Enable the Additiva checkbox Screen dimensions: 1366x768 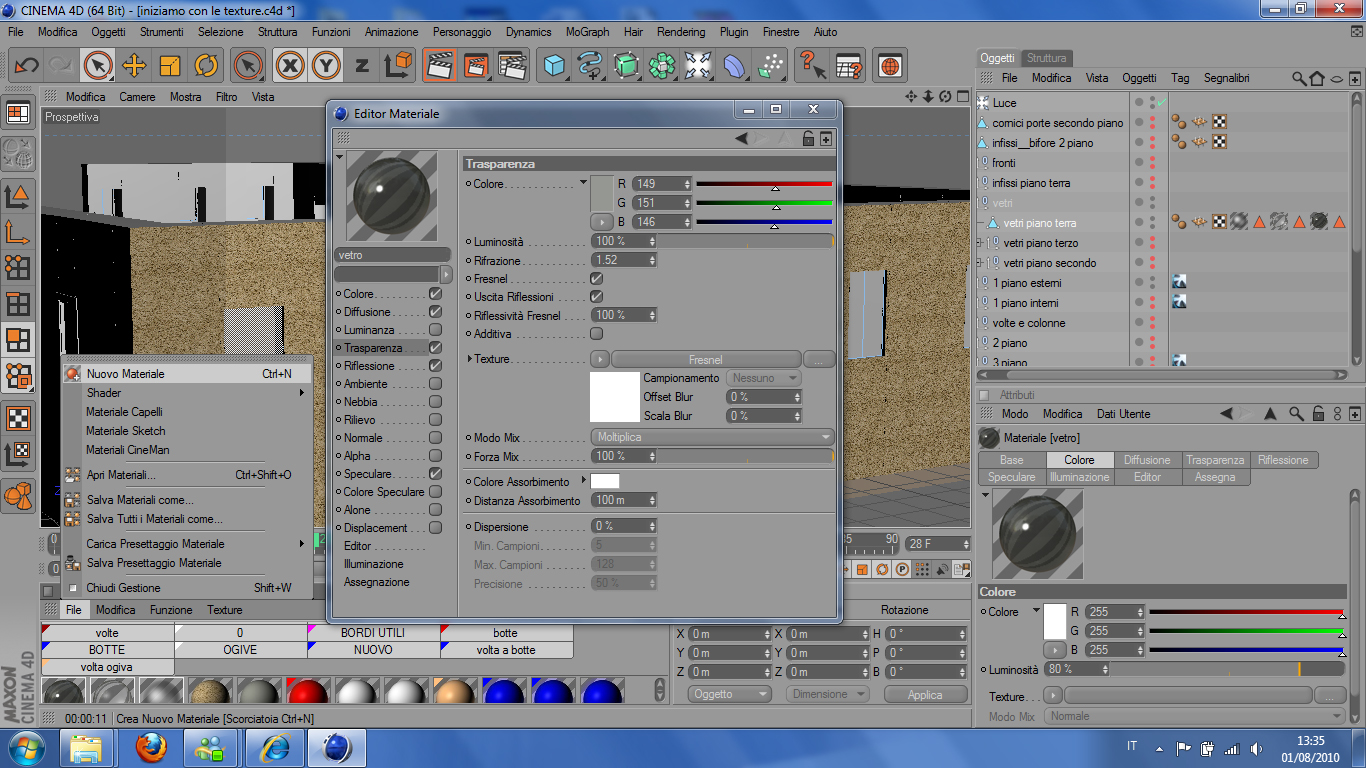597,333
